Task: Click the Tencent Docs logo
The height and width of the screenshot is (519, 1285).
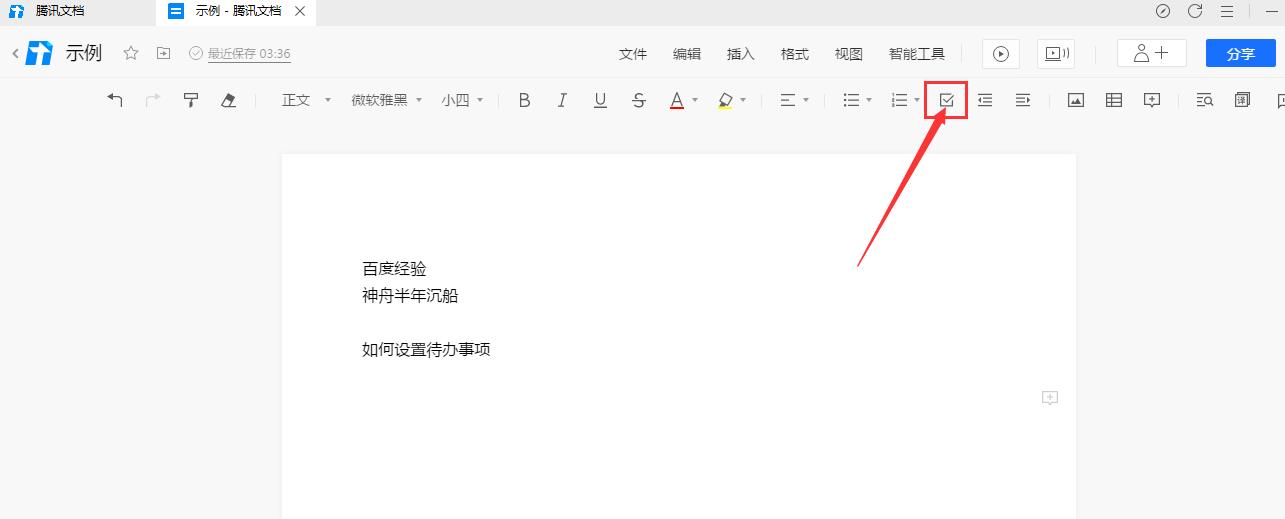Action: tap(40, 54)
